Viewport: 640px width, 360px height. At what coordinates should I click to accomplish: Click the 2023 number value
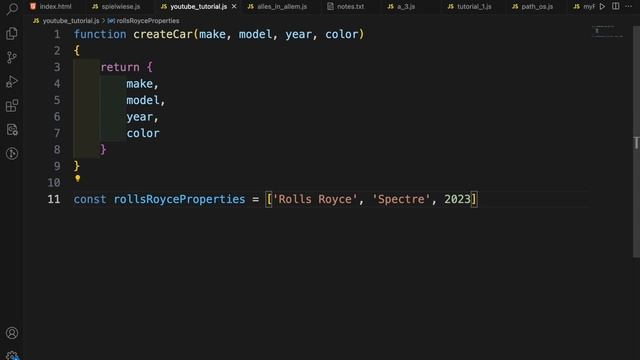click(x=457, y=199)
